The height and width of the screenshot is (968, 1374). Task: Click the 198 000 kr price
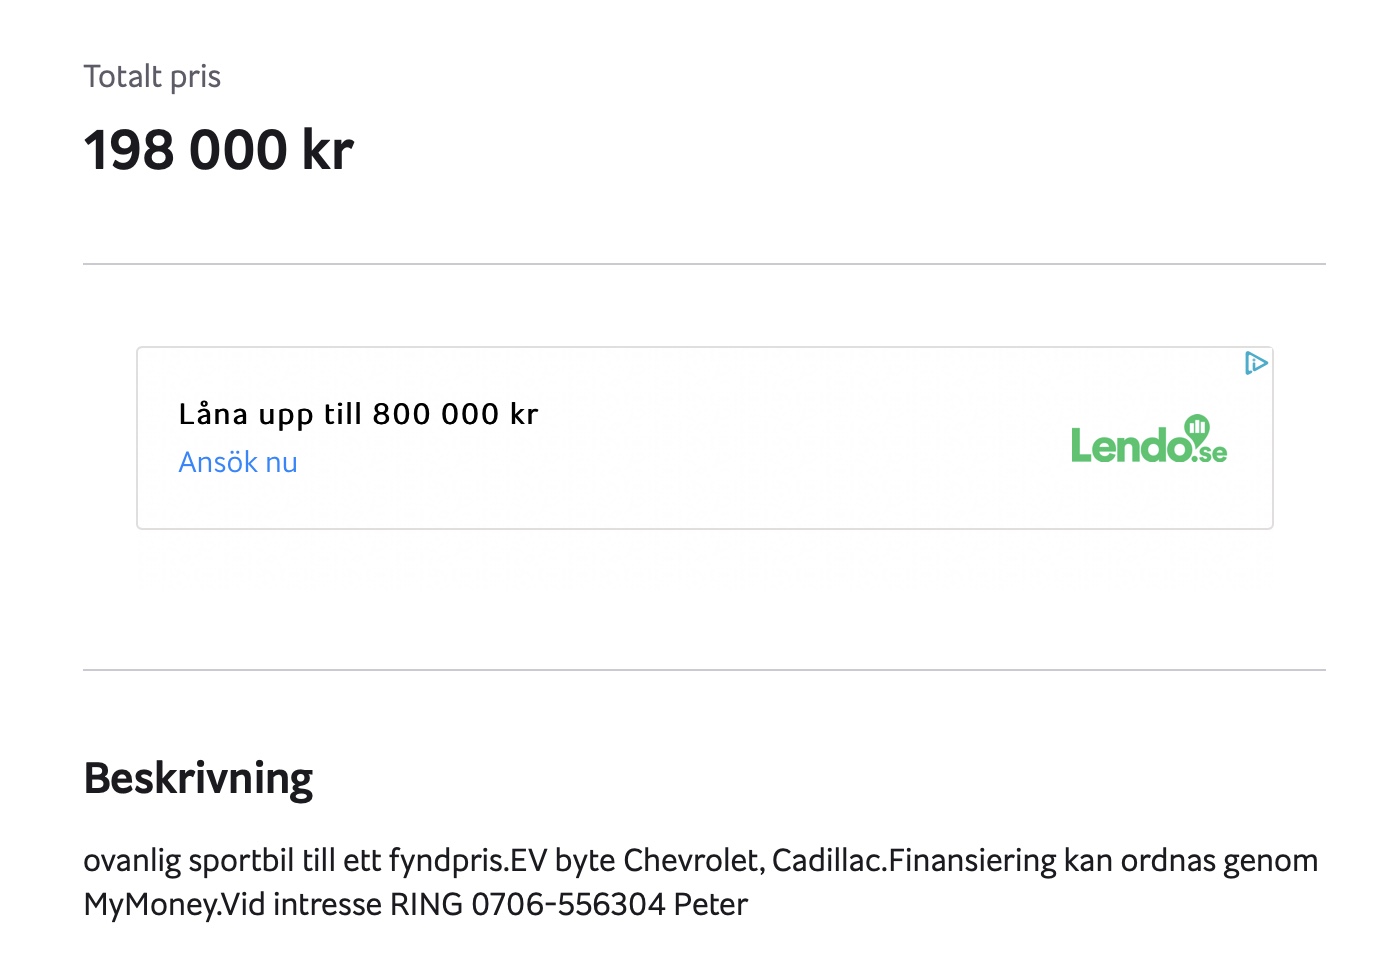point(218,151)
